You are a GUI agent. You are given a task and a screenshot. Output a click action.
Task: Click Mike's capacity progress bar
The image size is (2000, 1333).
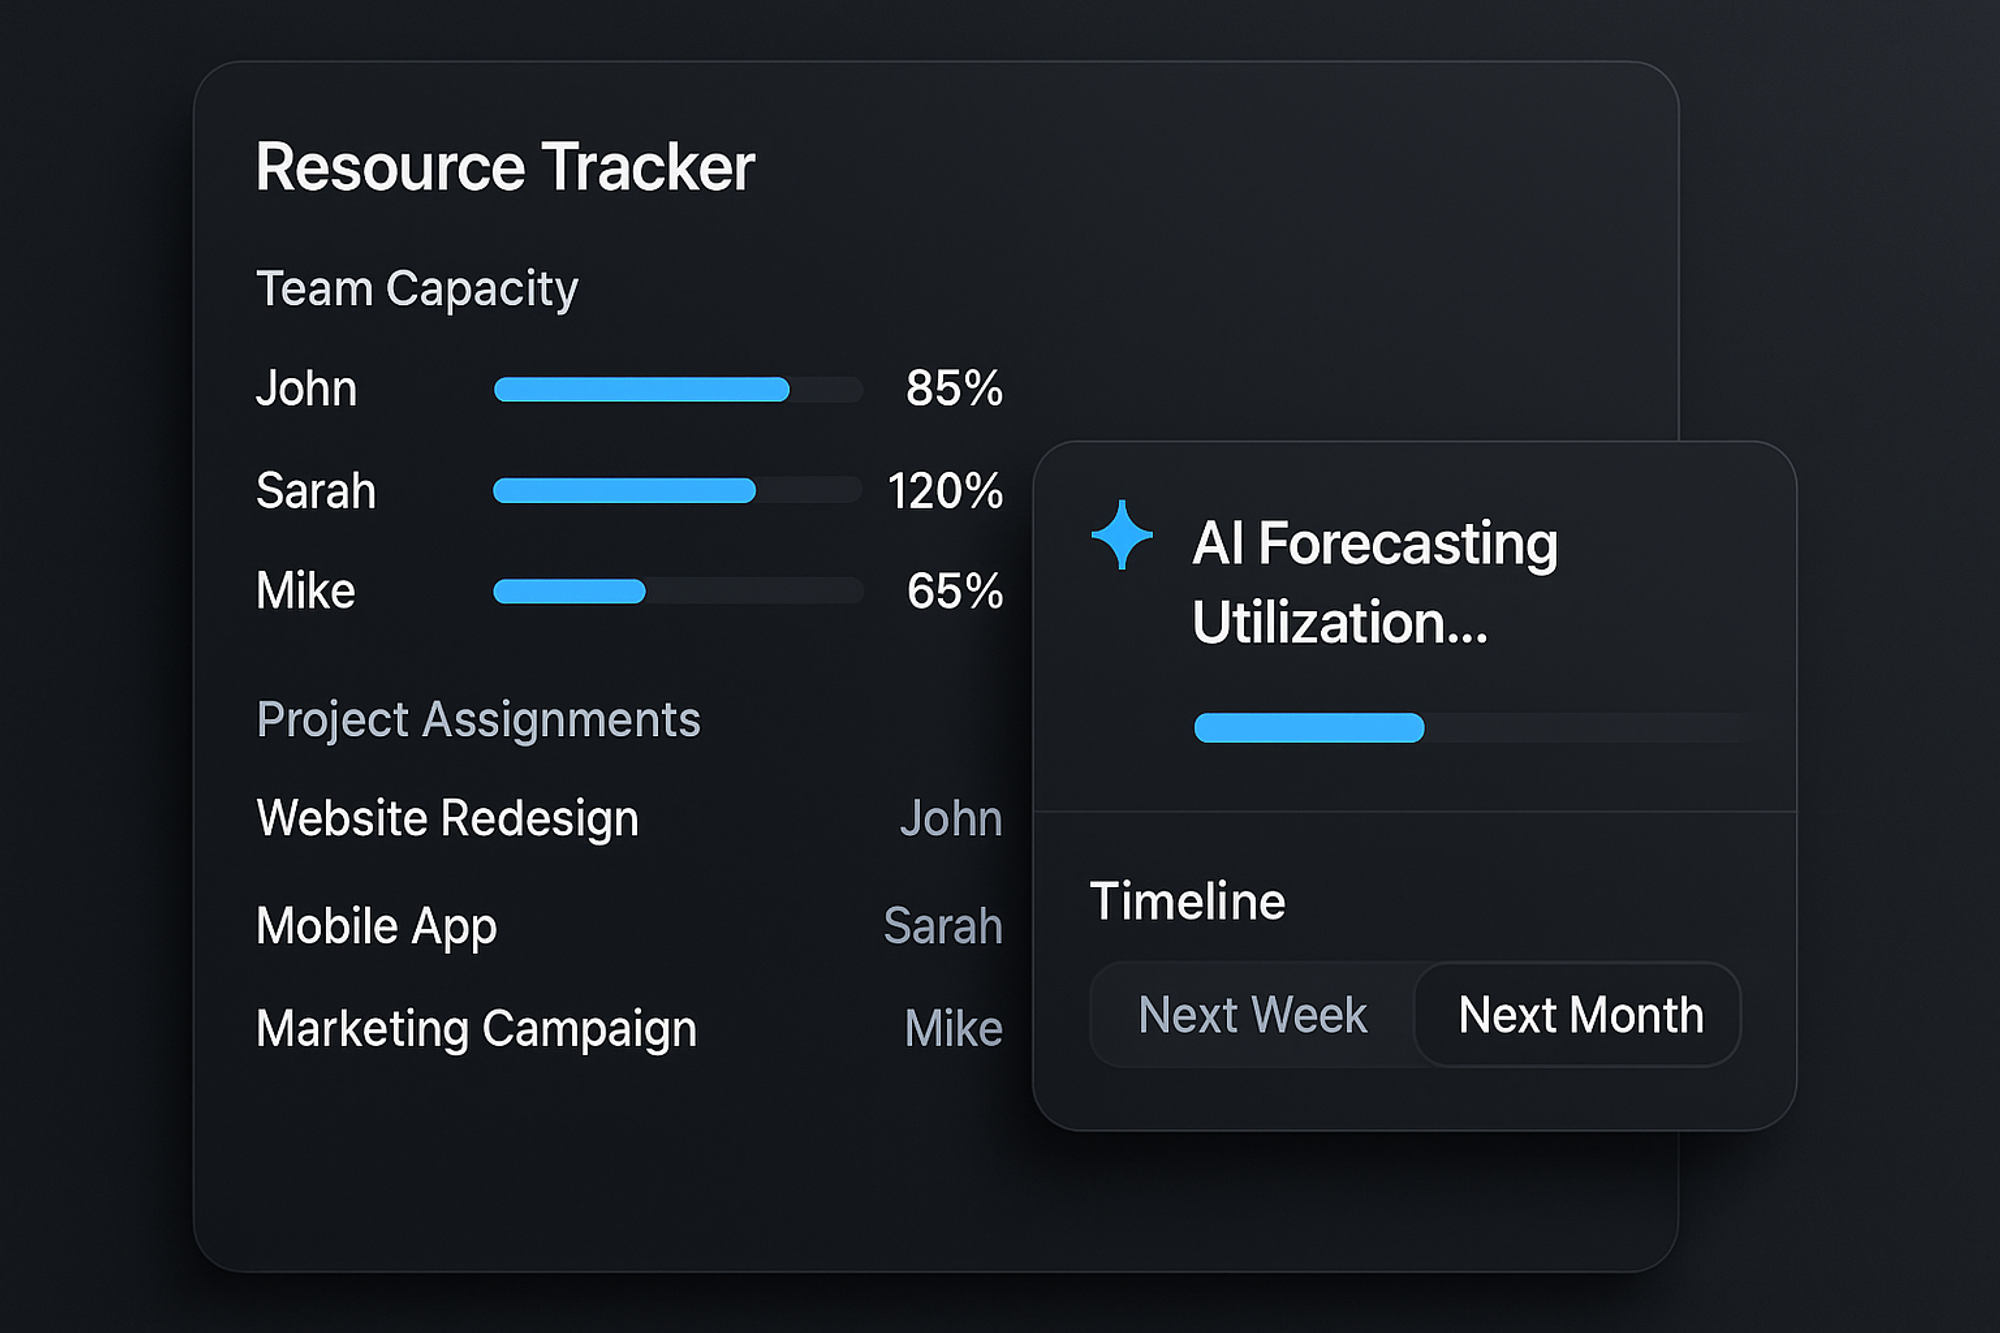678,591
